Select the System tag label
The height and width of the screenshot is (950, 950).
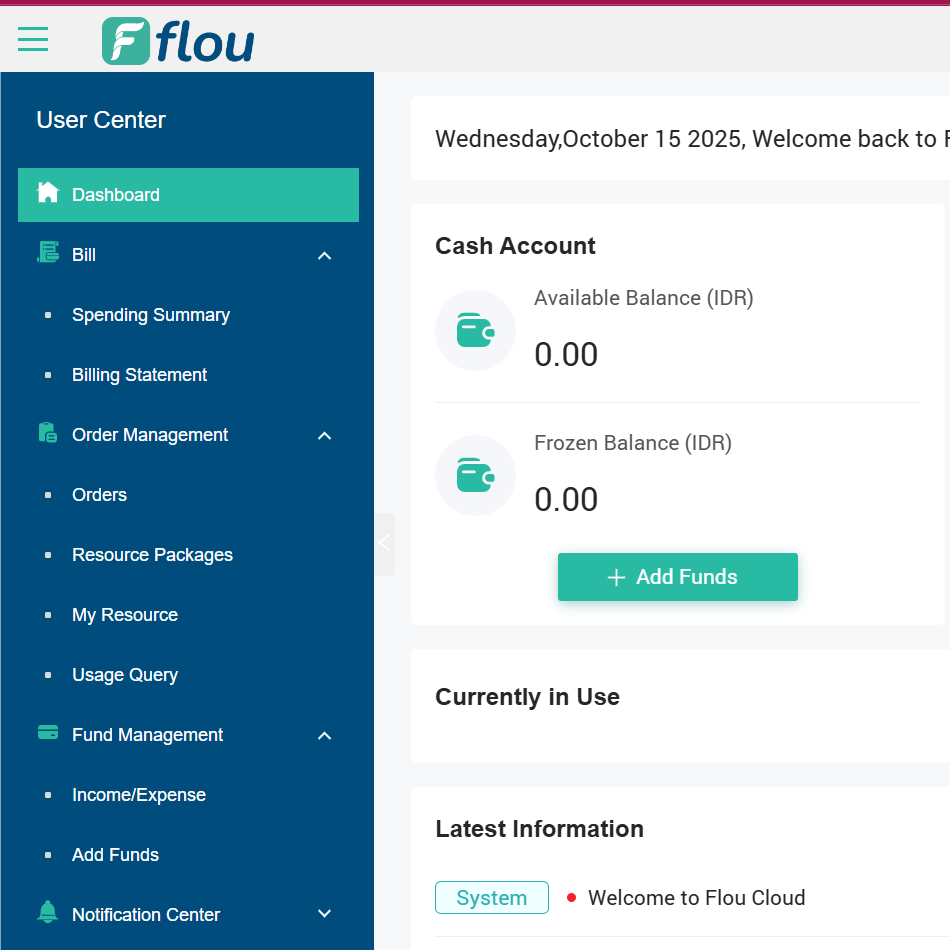pos(492,898)
